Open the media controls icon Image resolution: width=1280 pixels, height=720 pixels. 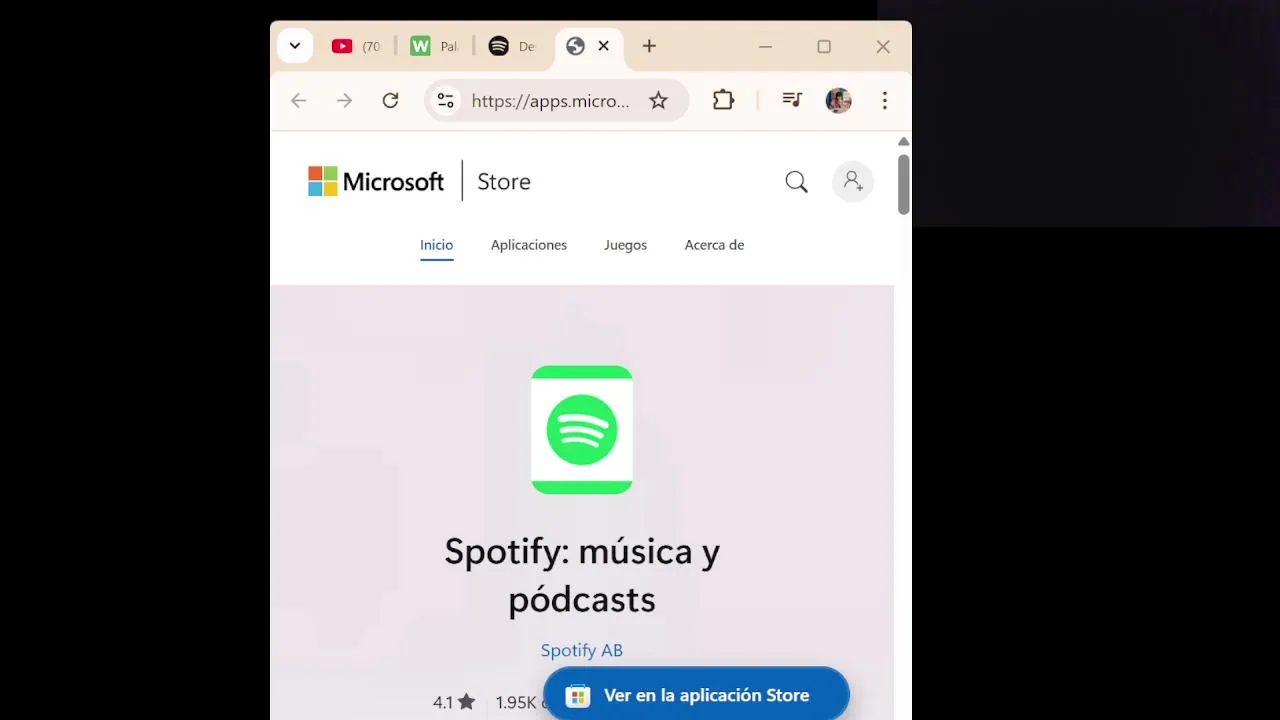pyautogui.click(x=792, y=100)
